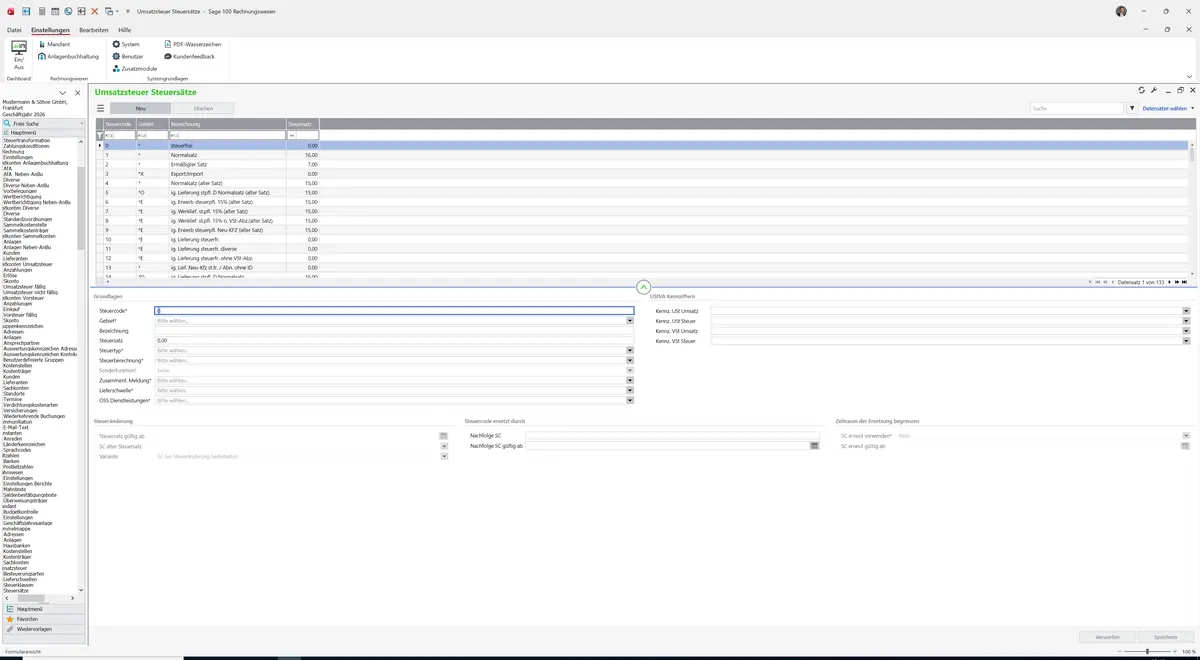Click the grid's vertical scrollbar

[1190, 208]
